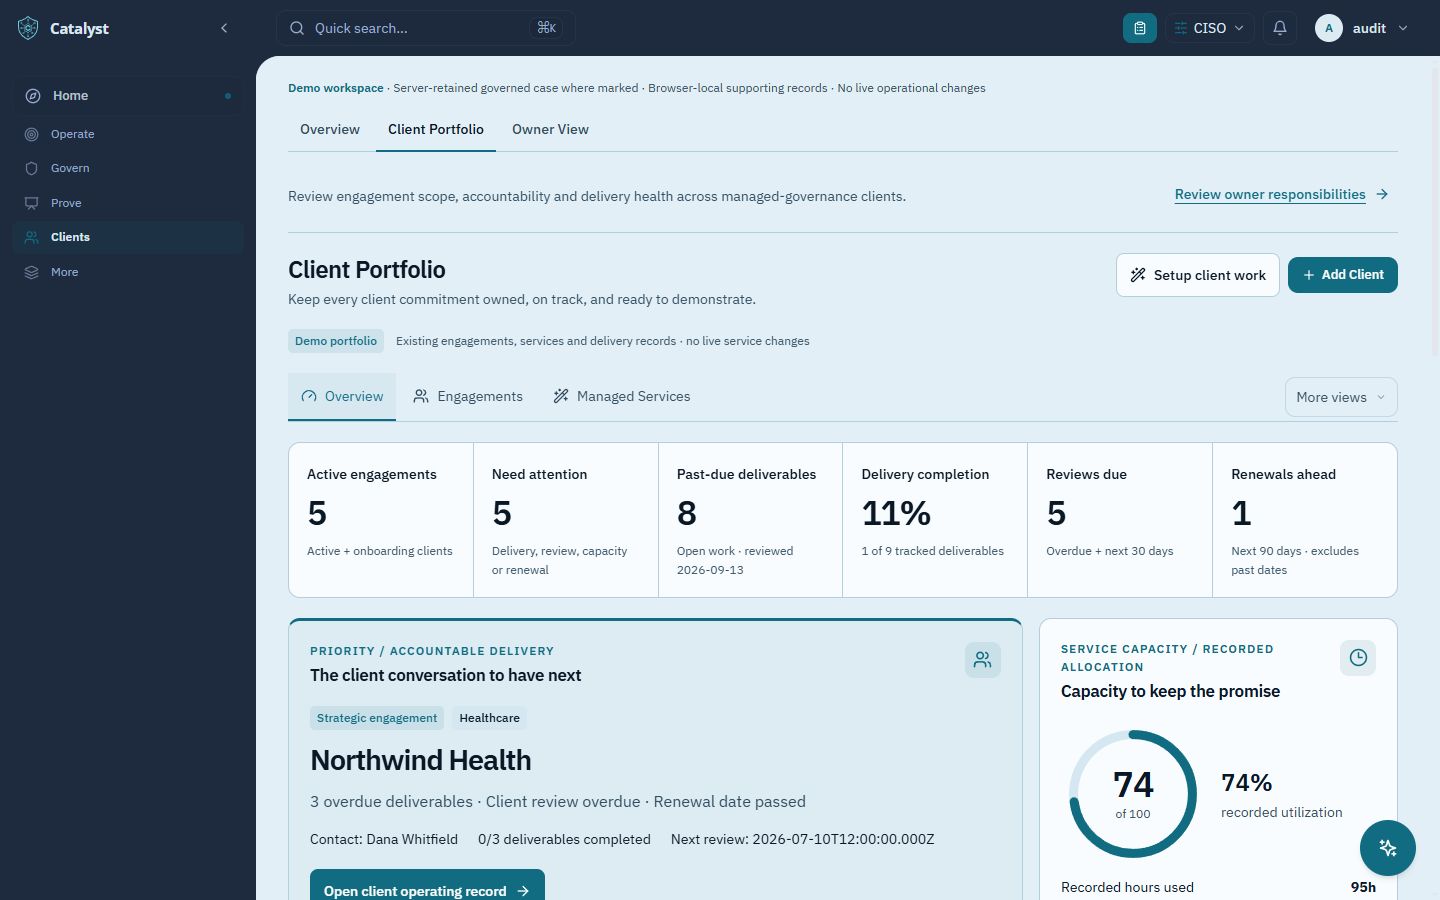Image resolution: width=1440 pixels, height=900 pixels.
Task: Open the CISO role dropdown
Action: tap(1210, 28)
